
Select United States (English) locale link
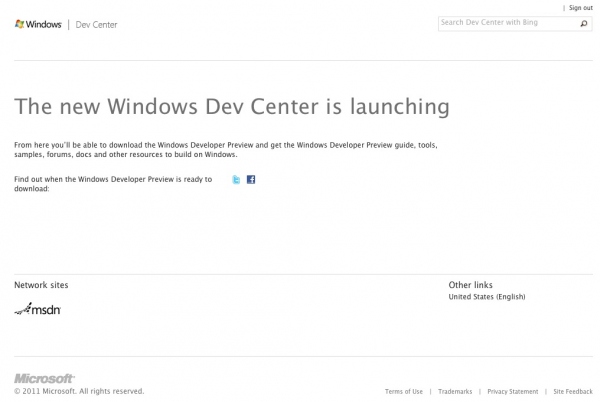point(487,297)
